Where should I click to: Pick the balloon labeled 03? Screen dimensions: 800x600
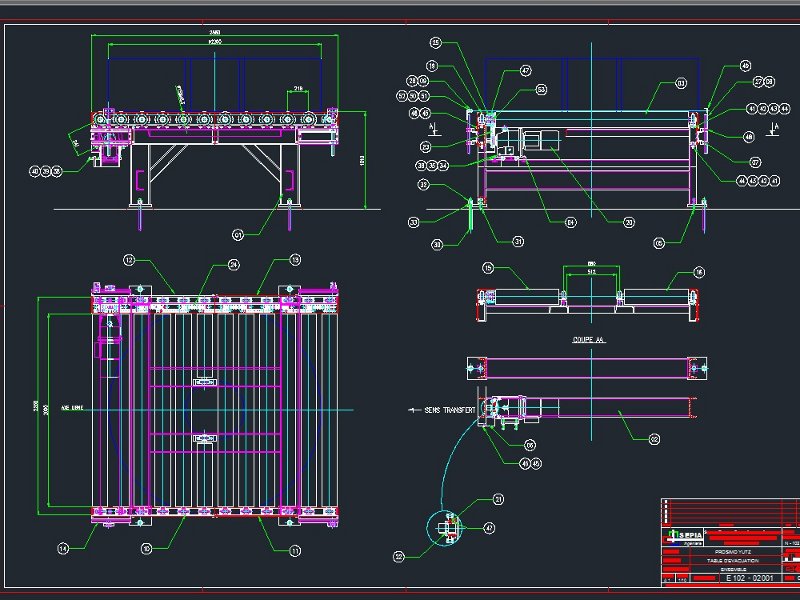click(681, 84)
